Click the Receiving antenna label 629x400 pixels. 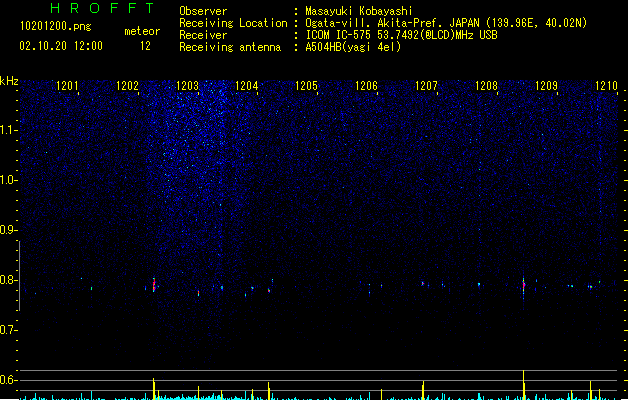pyautogui.click(x=230, y=47)
